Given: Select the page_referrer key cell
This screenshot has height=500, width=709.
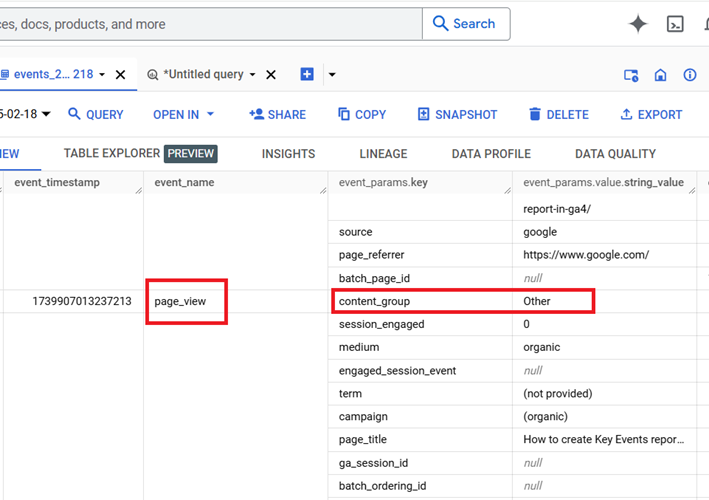Looking at the screenshot, I should (x=421, y=255).
